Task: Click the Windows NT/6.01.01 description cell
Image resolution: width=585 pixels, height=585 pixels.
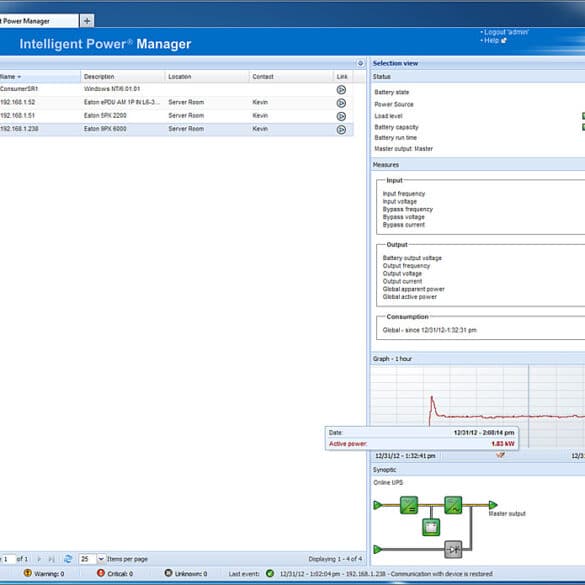Action: point(112,89)
